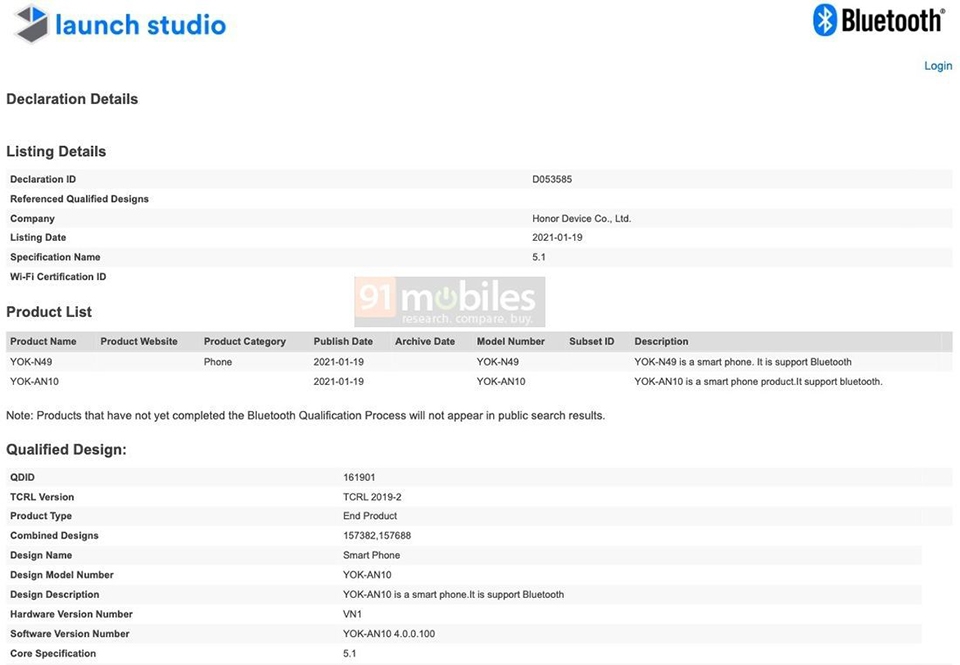The image size is (960, 665).
Task: Click the Phone product category cell
Action: pyautogui.click(x=217, y=362)
